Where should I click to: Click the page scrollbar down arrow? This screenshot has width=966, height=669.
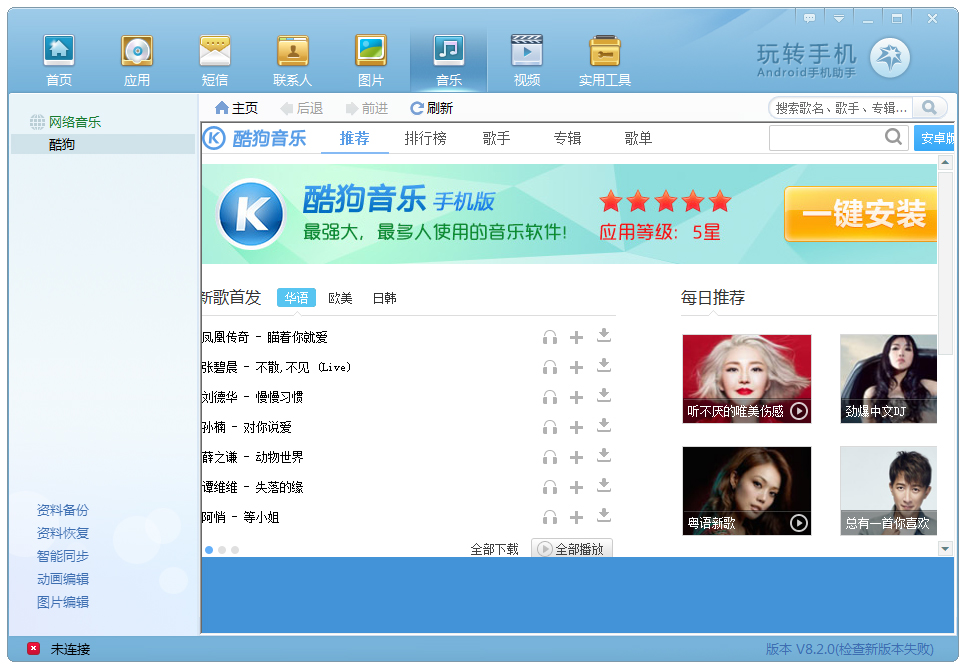click(x=945, y=548)
